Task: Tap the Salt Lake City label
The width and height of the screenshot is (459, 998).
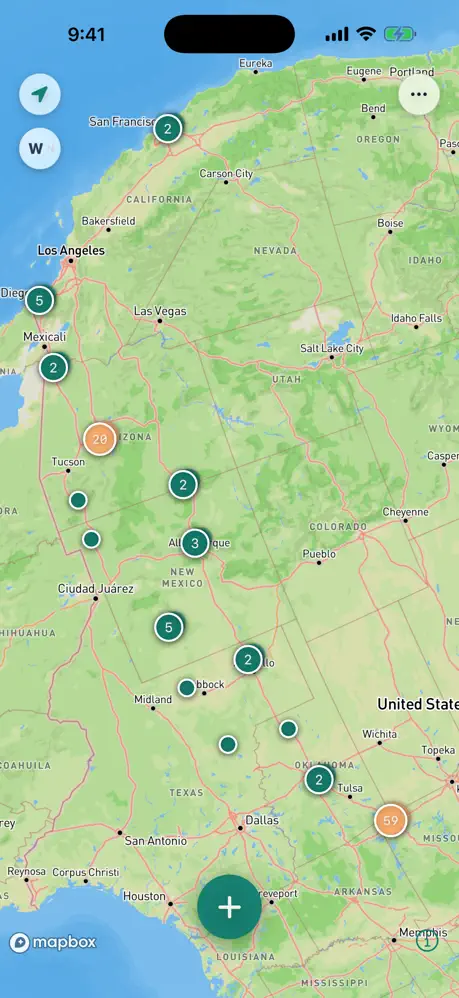Action: click(332, 348)
